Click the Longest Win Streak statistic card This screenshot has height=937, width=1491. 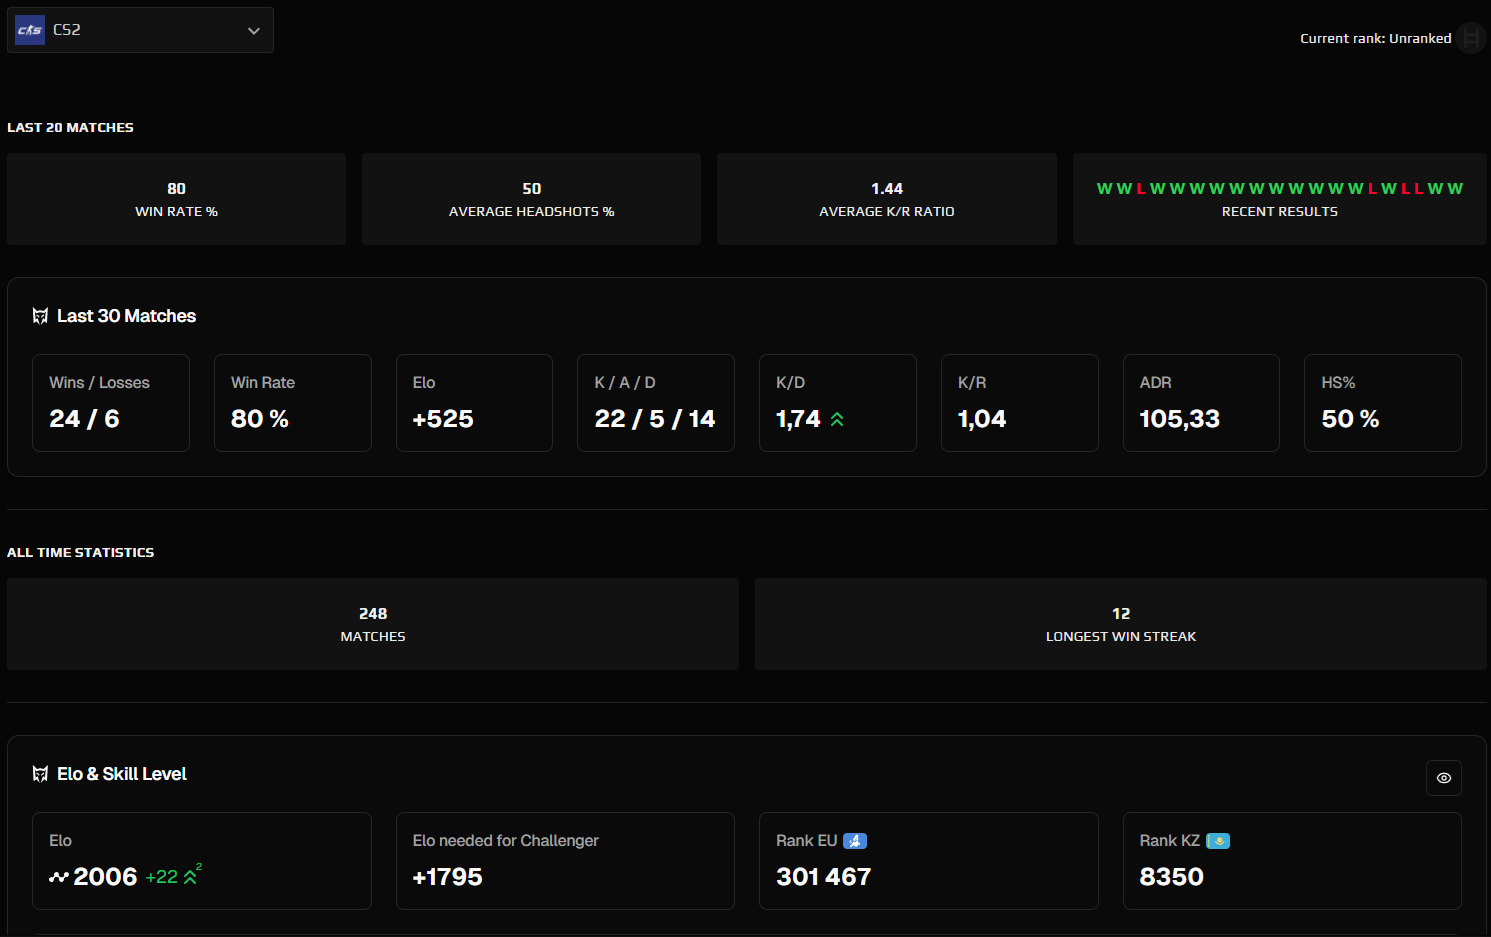(x=1121, y=624)
